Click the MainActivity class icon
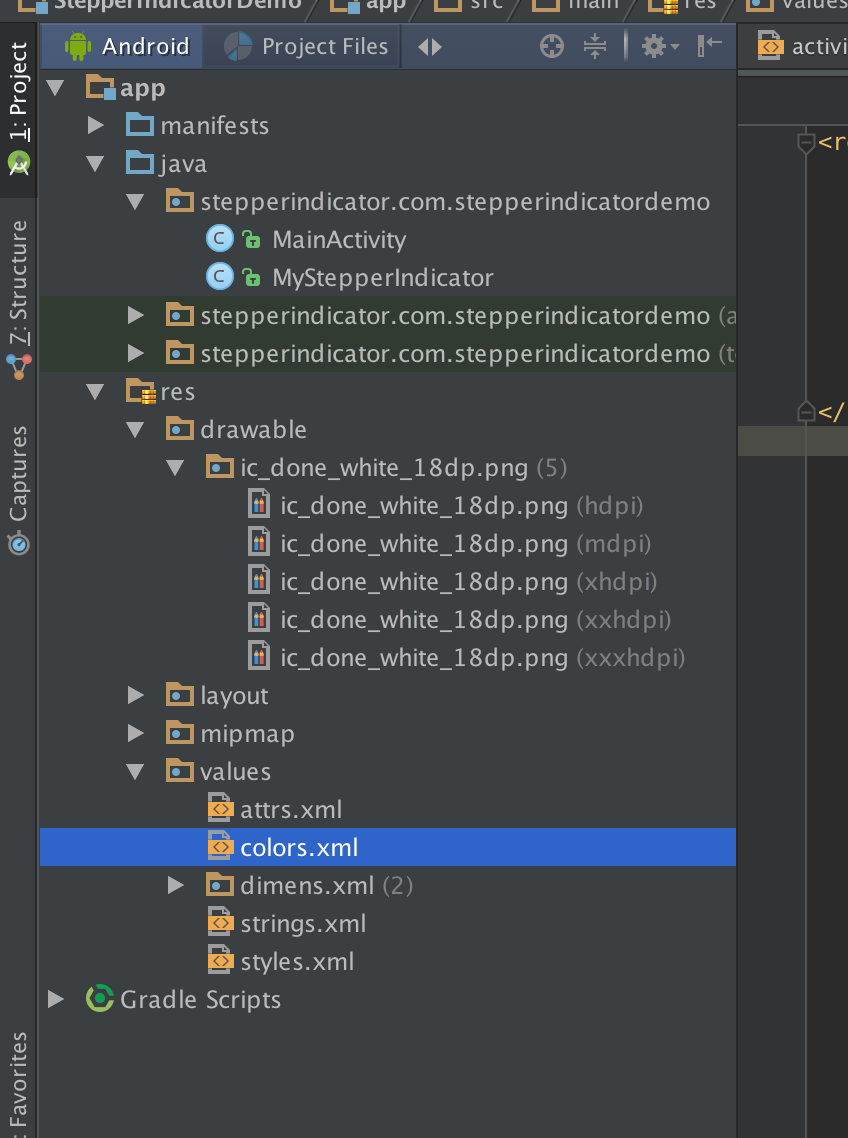 (x=219, y=239)
